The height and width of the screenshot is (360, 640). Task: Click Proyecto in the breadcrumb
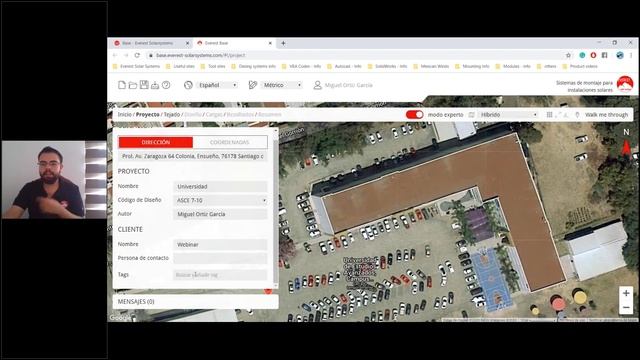click(x=147, y=115)
